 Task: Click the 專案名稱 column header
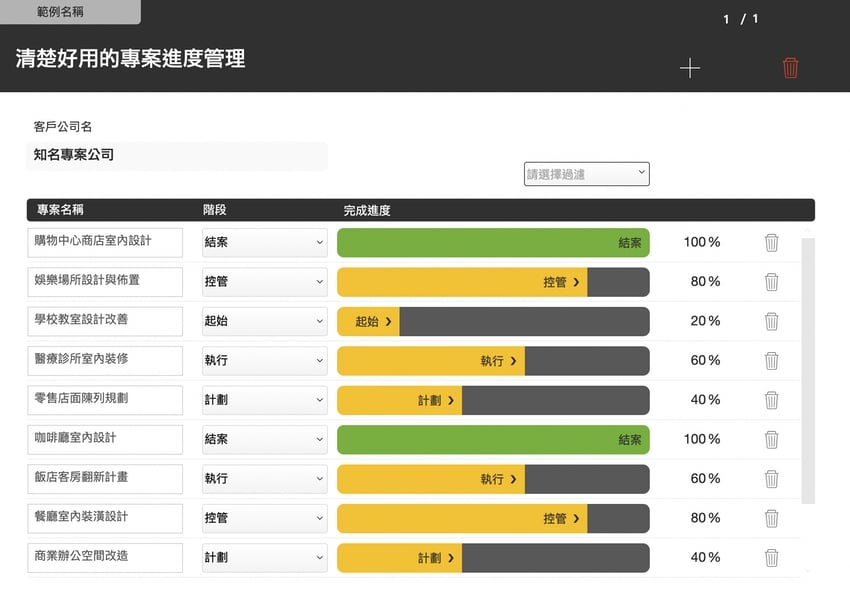[x=60, y=210]
